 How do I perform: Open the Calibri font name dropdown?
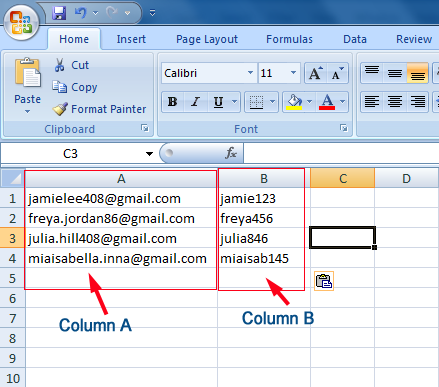[250, 73]
